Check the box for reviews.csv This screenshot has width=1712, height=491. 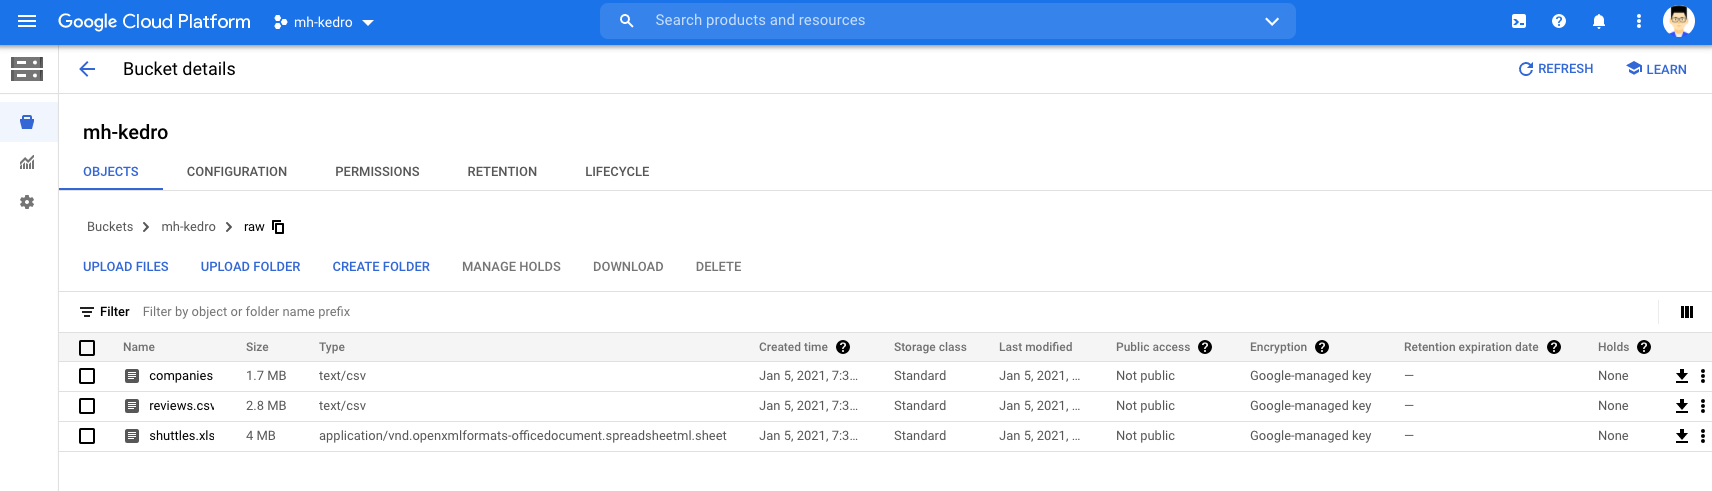click(x=87, y=406)
